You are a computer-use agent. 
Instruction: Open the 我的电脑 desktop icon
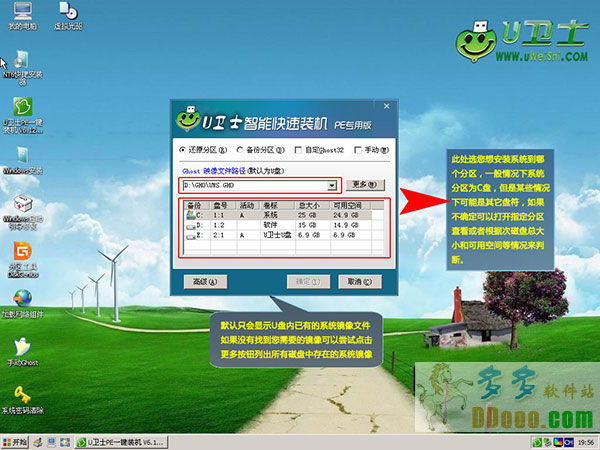point(23,15)
